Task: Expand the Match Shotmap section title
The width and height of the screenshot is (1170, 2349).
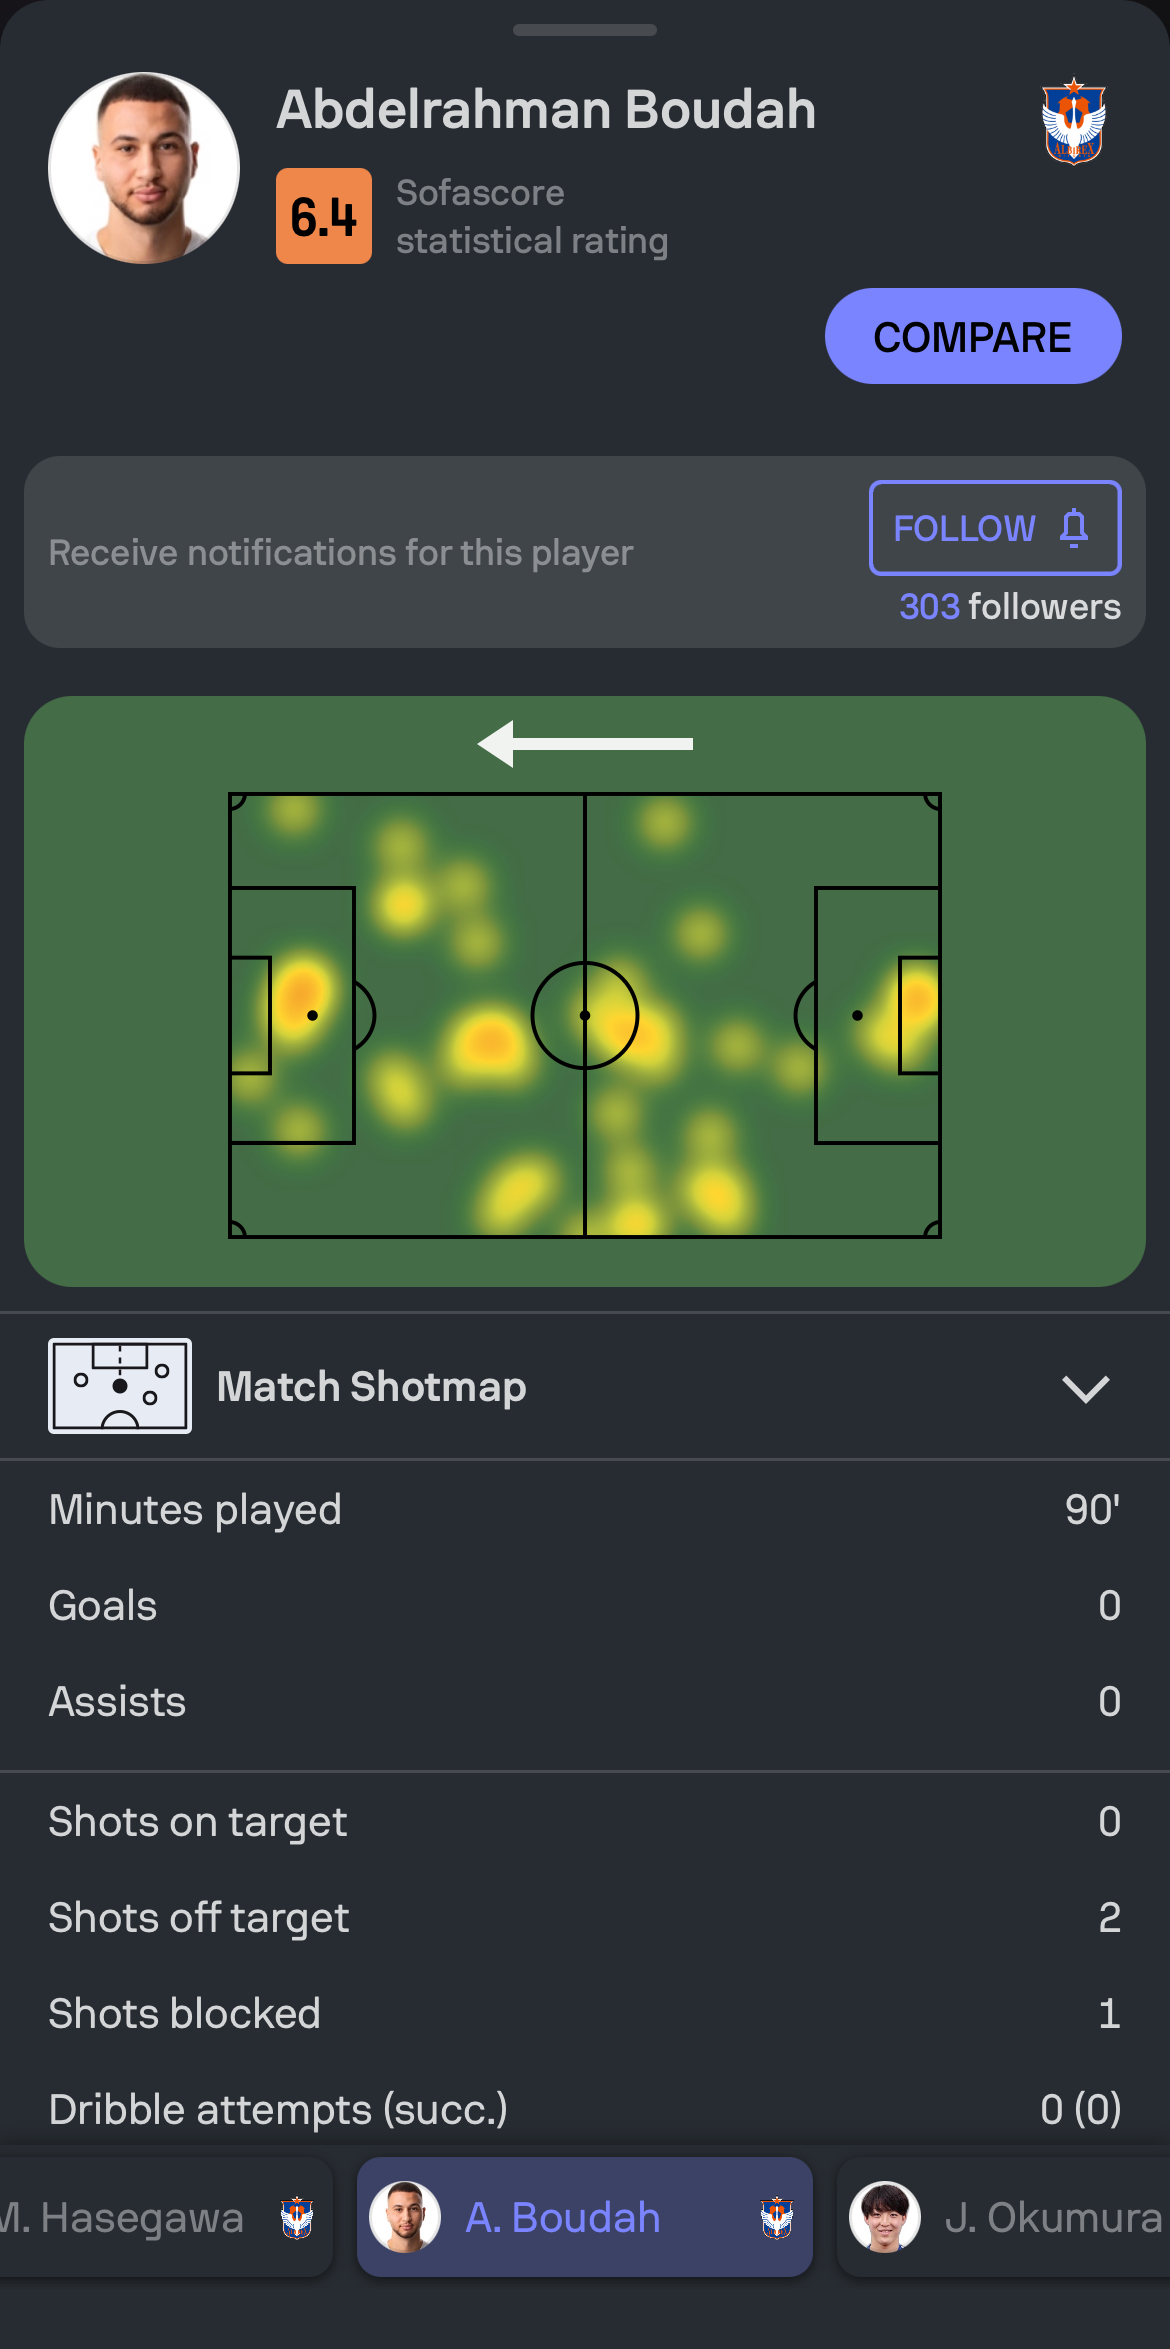Action: click(372, 1387)
